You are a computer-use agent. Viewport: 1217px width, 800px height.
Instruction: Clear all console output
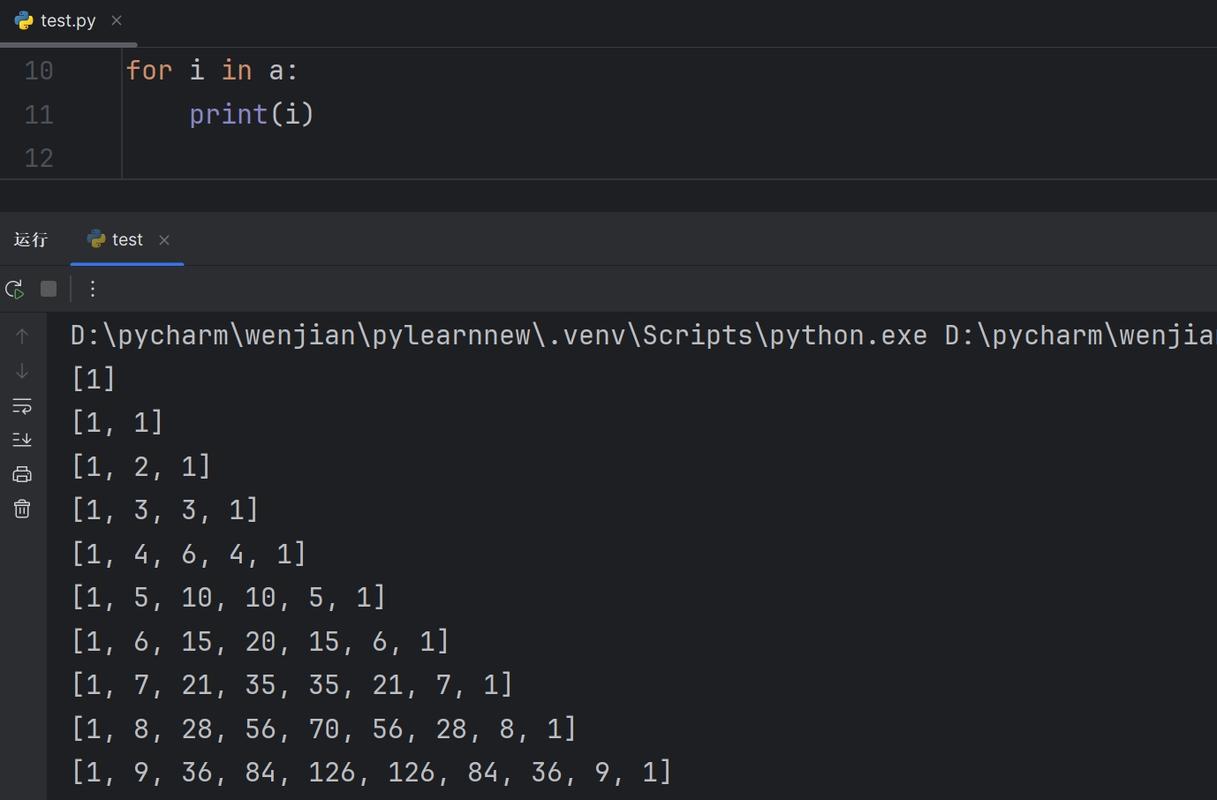tap(22, 508)
